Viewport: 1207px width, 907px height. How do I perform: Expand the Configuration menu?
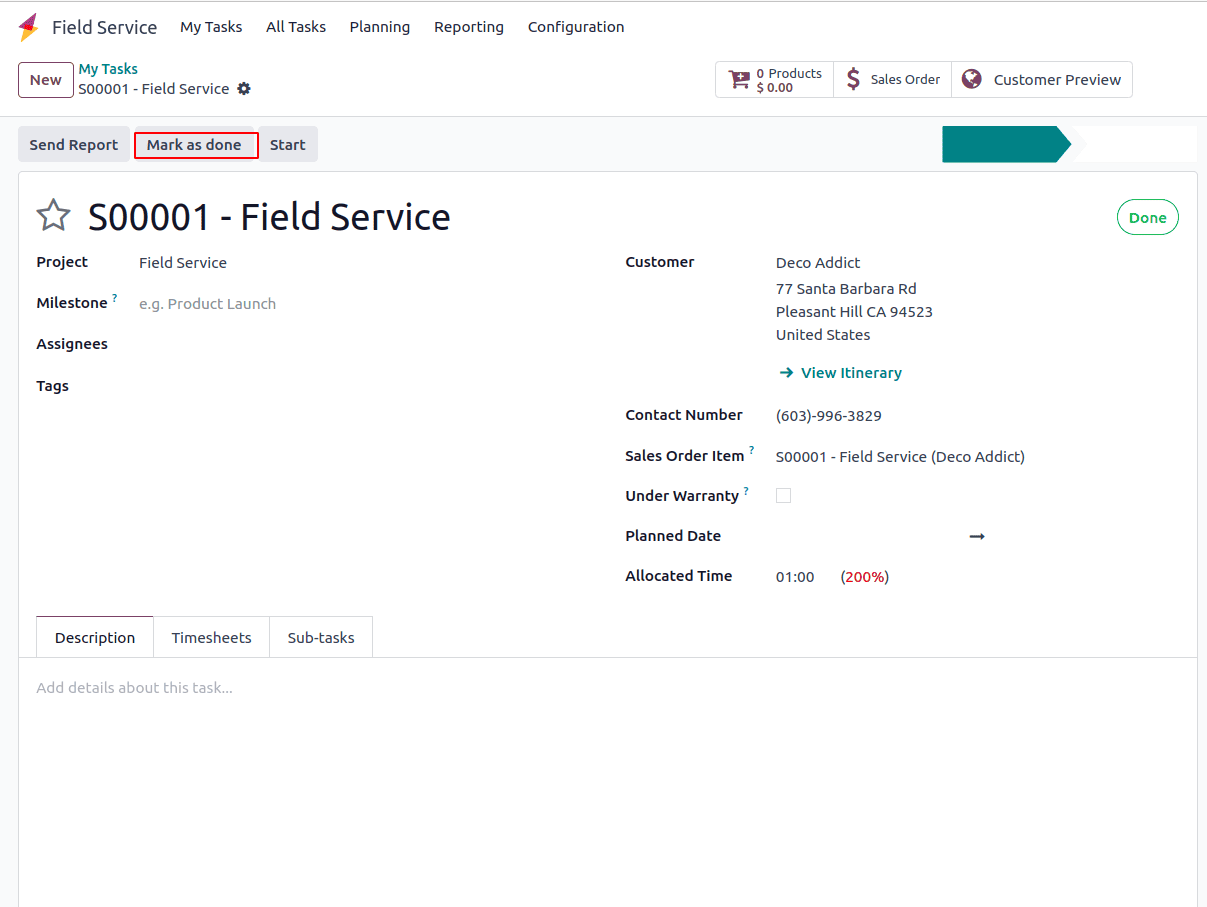click(x=575, y=27)
